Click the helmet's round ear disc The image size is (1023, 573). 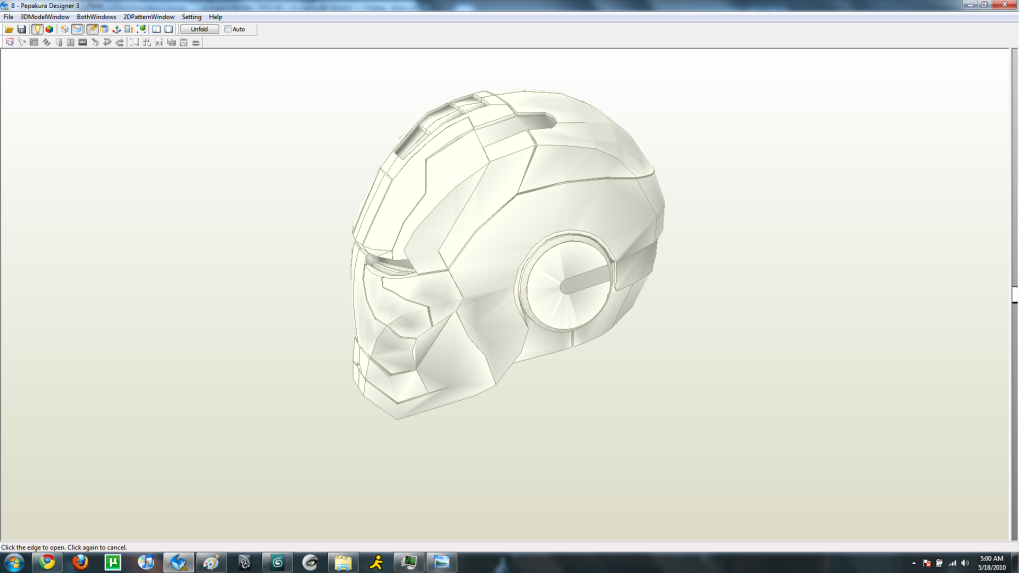pos(567,284)
